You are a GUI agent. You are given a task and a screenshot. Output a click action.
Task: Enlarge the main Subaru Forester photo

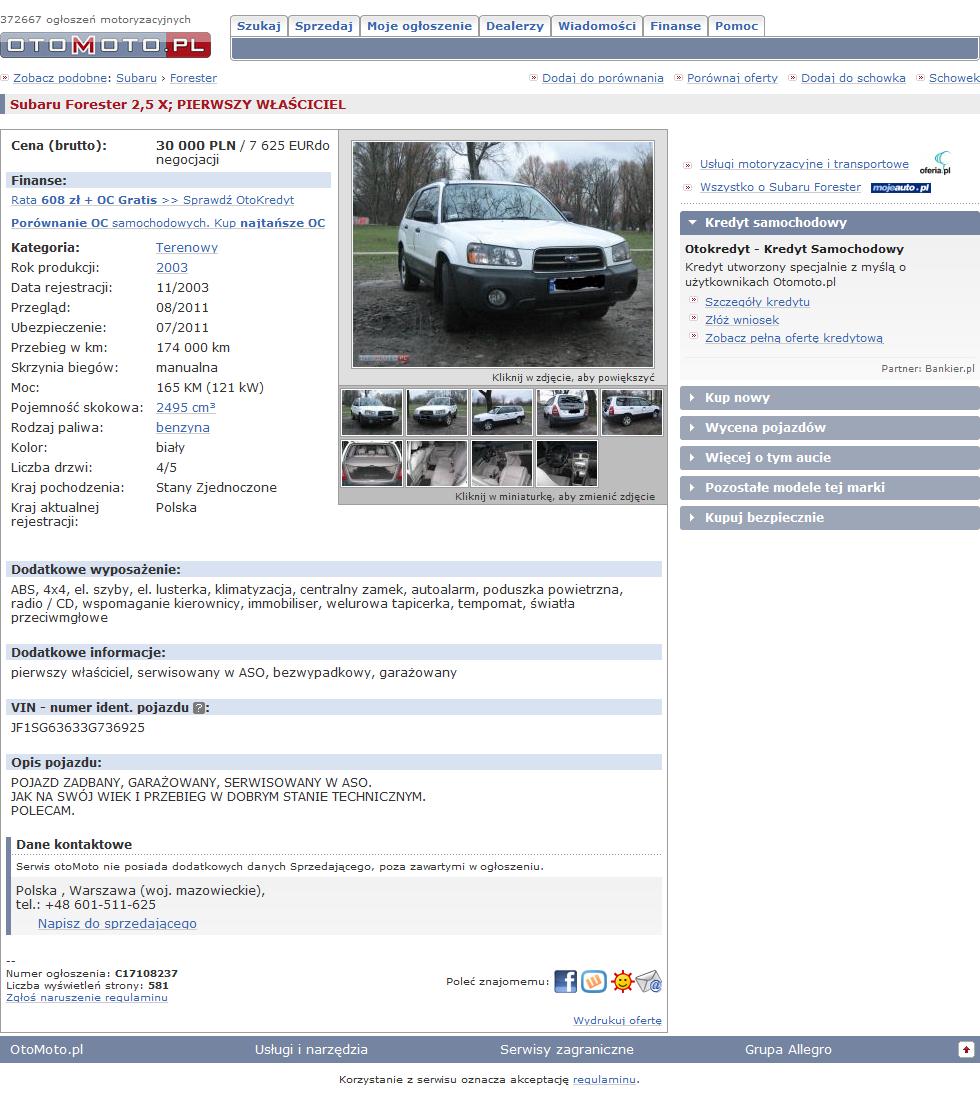pos(503,254)
